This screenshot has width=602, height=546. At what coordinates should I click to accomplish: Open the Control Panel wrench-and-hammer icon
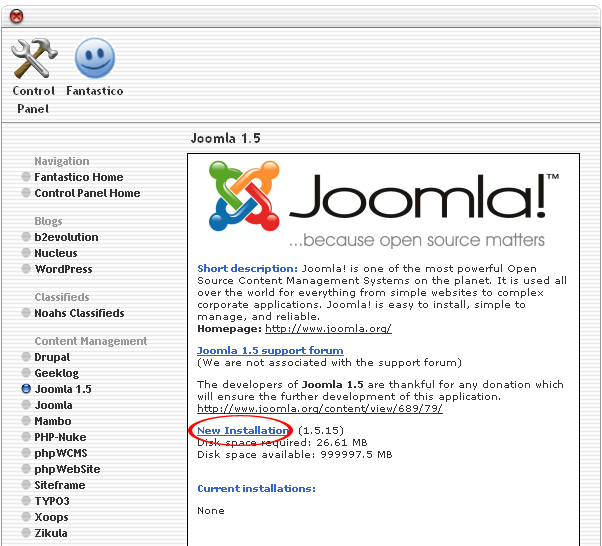coord(34,58)
